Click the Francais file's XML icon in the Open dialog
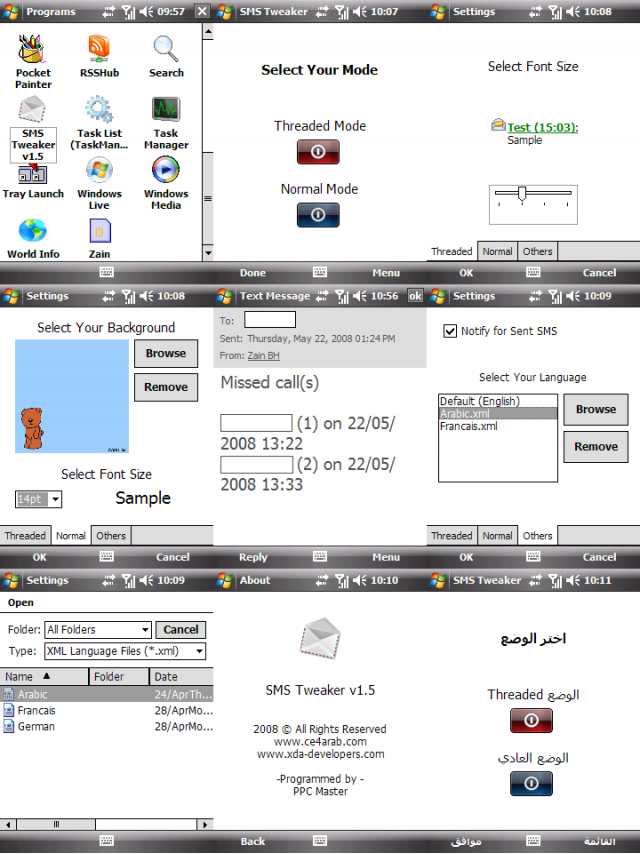Viewport: 640px width, 854px height. (9, 710)
